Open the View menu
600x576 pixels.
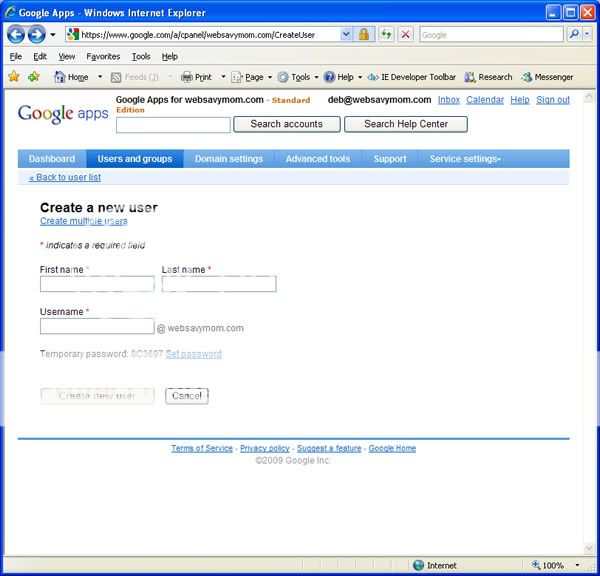[x=67, y=57]
